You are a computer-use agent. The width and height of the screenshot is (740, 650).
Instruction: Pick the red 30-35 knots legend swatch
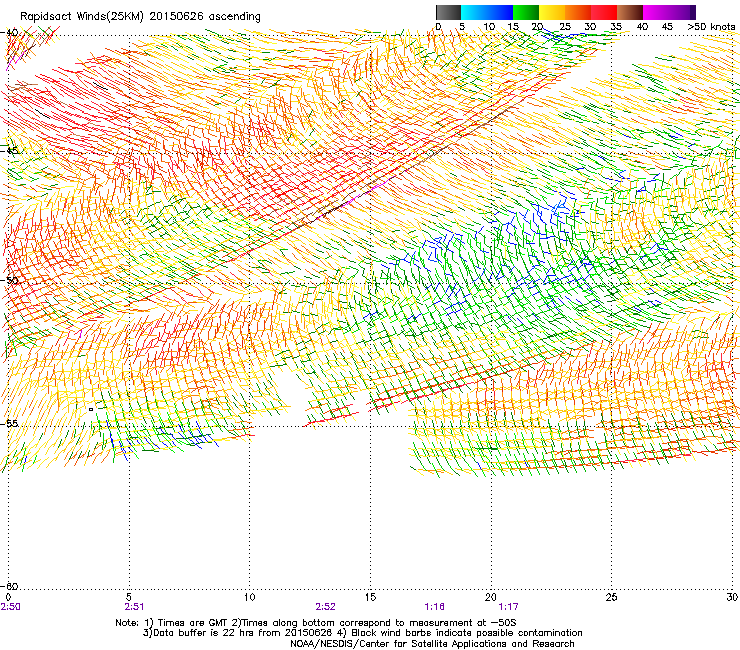(604, 12)
